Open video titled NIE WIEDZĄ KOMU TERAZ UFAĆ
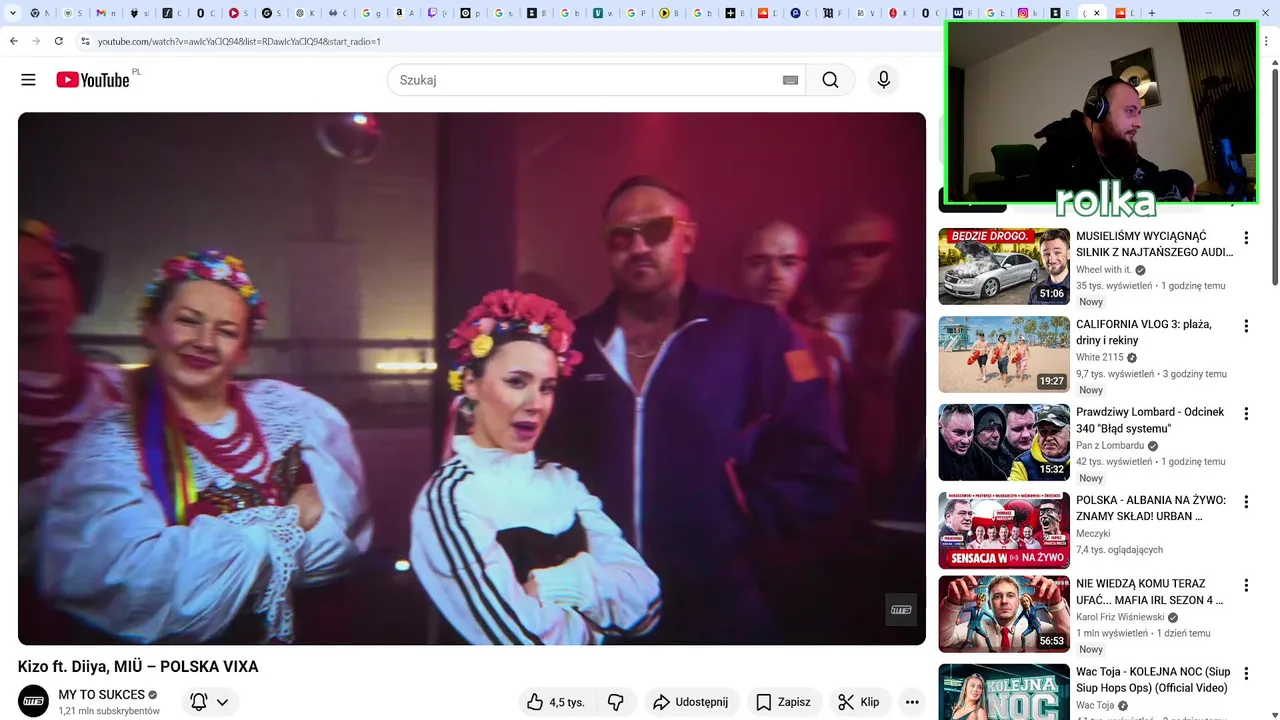The height and width of the screenshot is (720, 1280). pos(1150,591)
